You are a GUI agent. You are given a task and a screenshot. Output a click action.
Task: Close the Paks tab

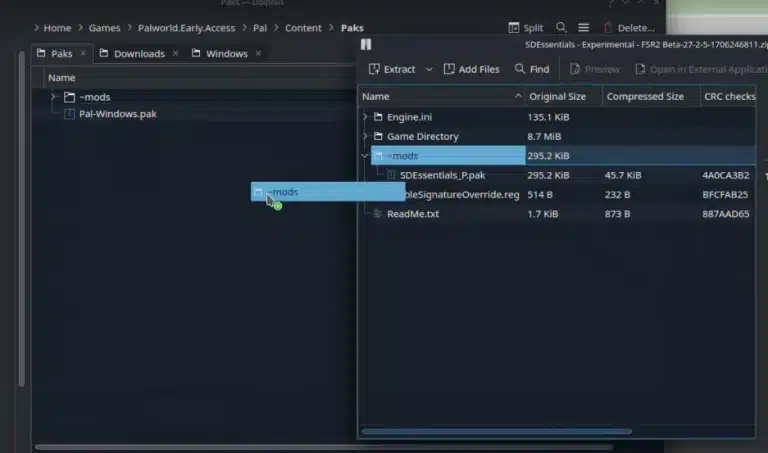coord(83,53)
